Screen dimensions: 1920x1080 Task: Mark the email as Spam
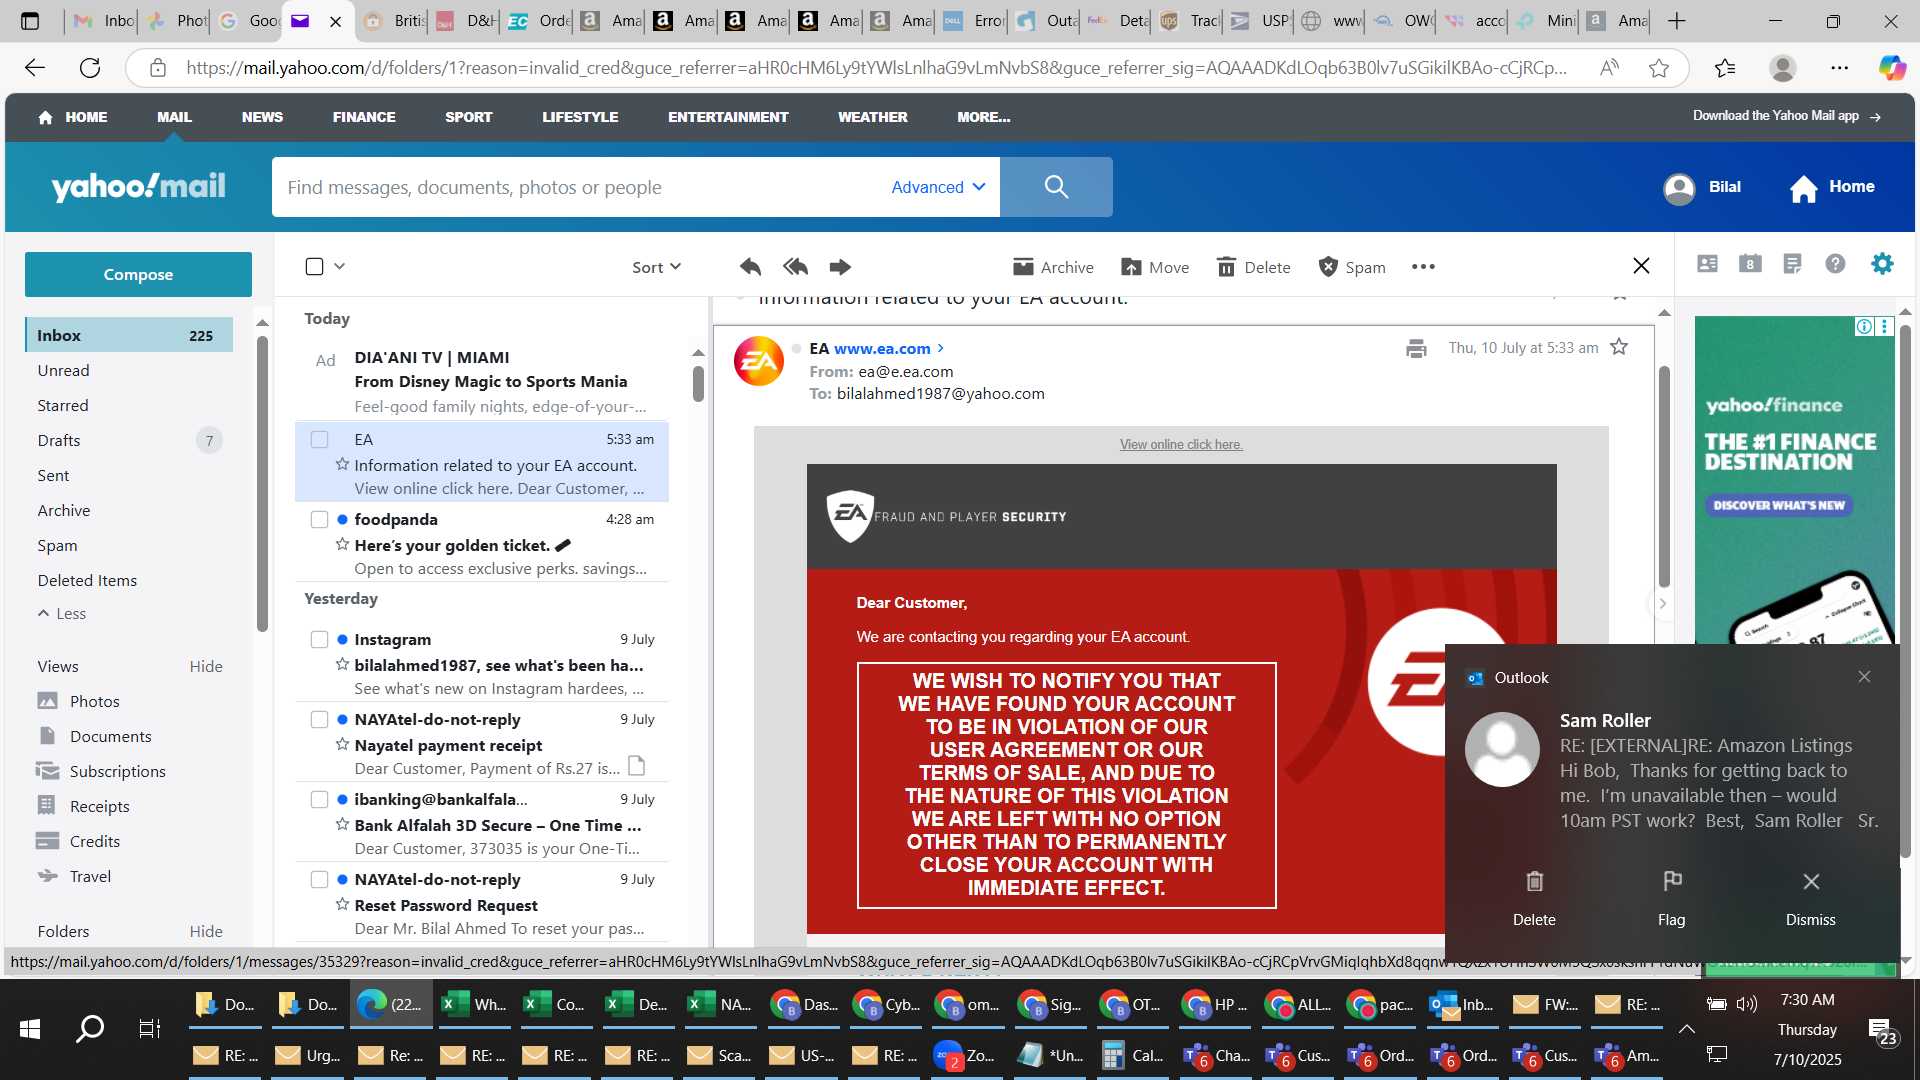click(1352, 267)
